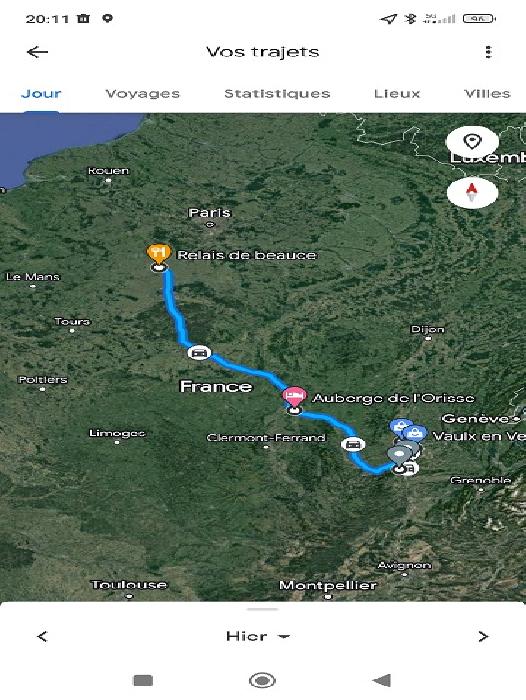
Task: Select the blue shopping pin near Vaulx en Velin
Action: tap(415, 433)
